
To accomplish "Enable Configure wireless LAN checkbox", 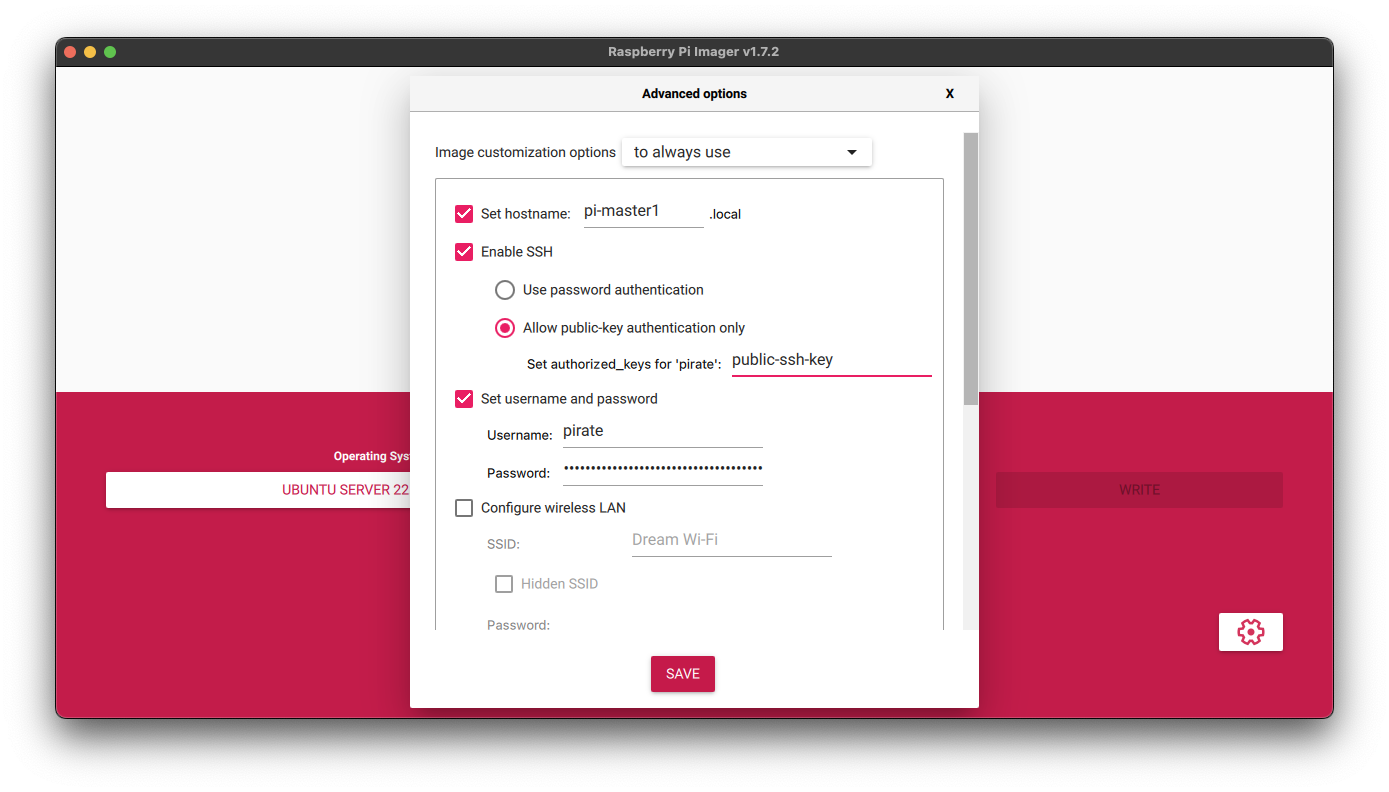I will click(464, 508).
